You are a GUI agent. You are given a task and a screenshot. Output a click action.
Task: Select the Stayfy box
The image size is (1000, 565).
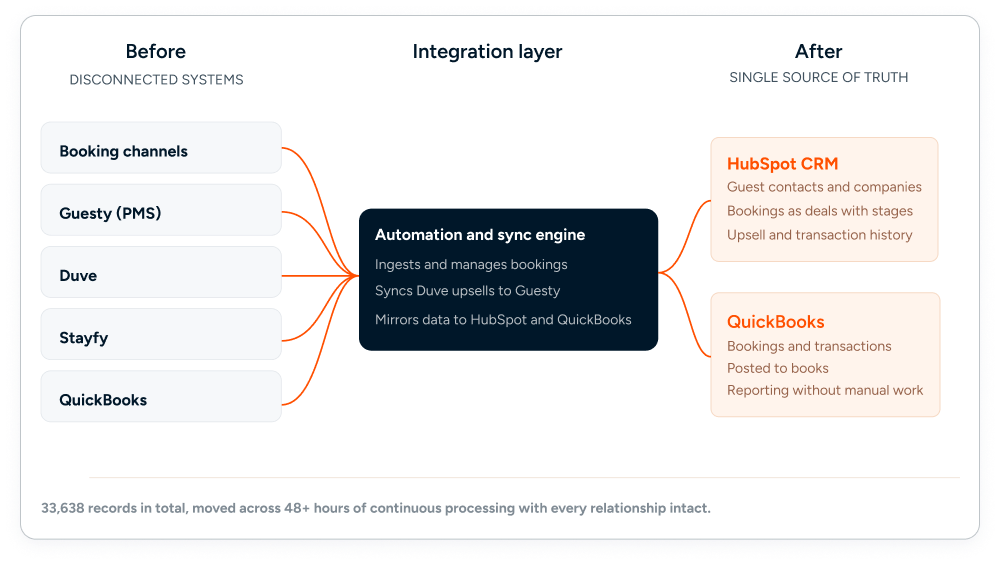161,334
